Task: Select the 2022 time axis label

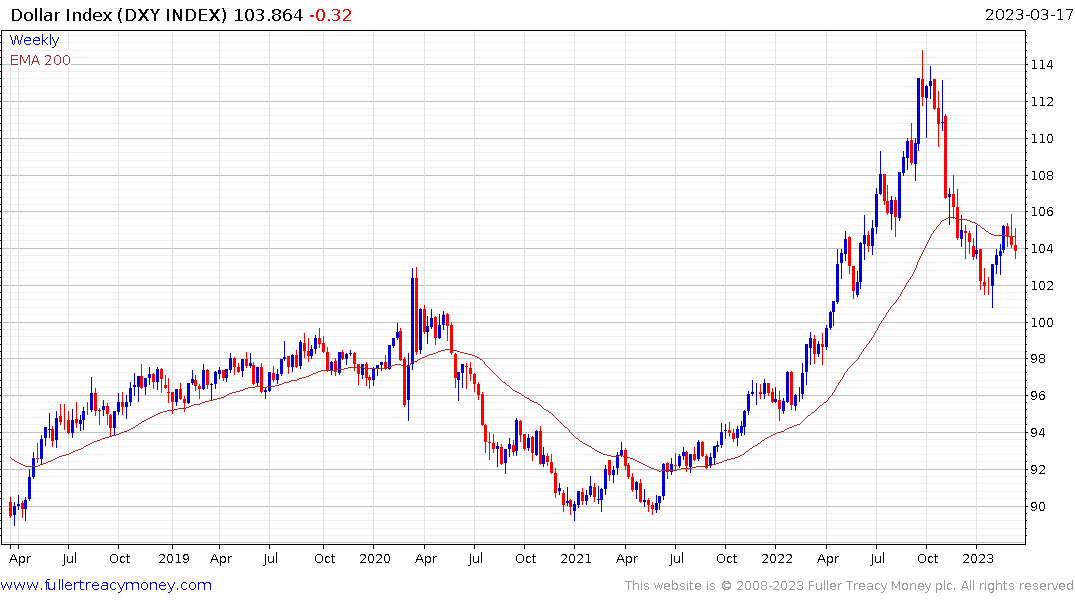Action: [x=777, y=558]
